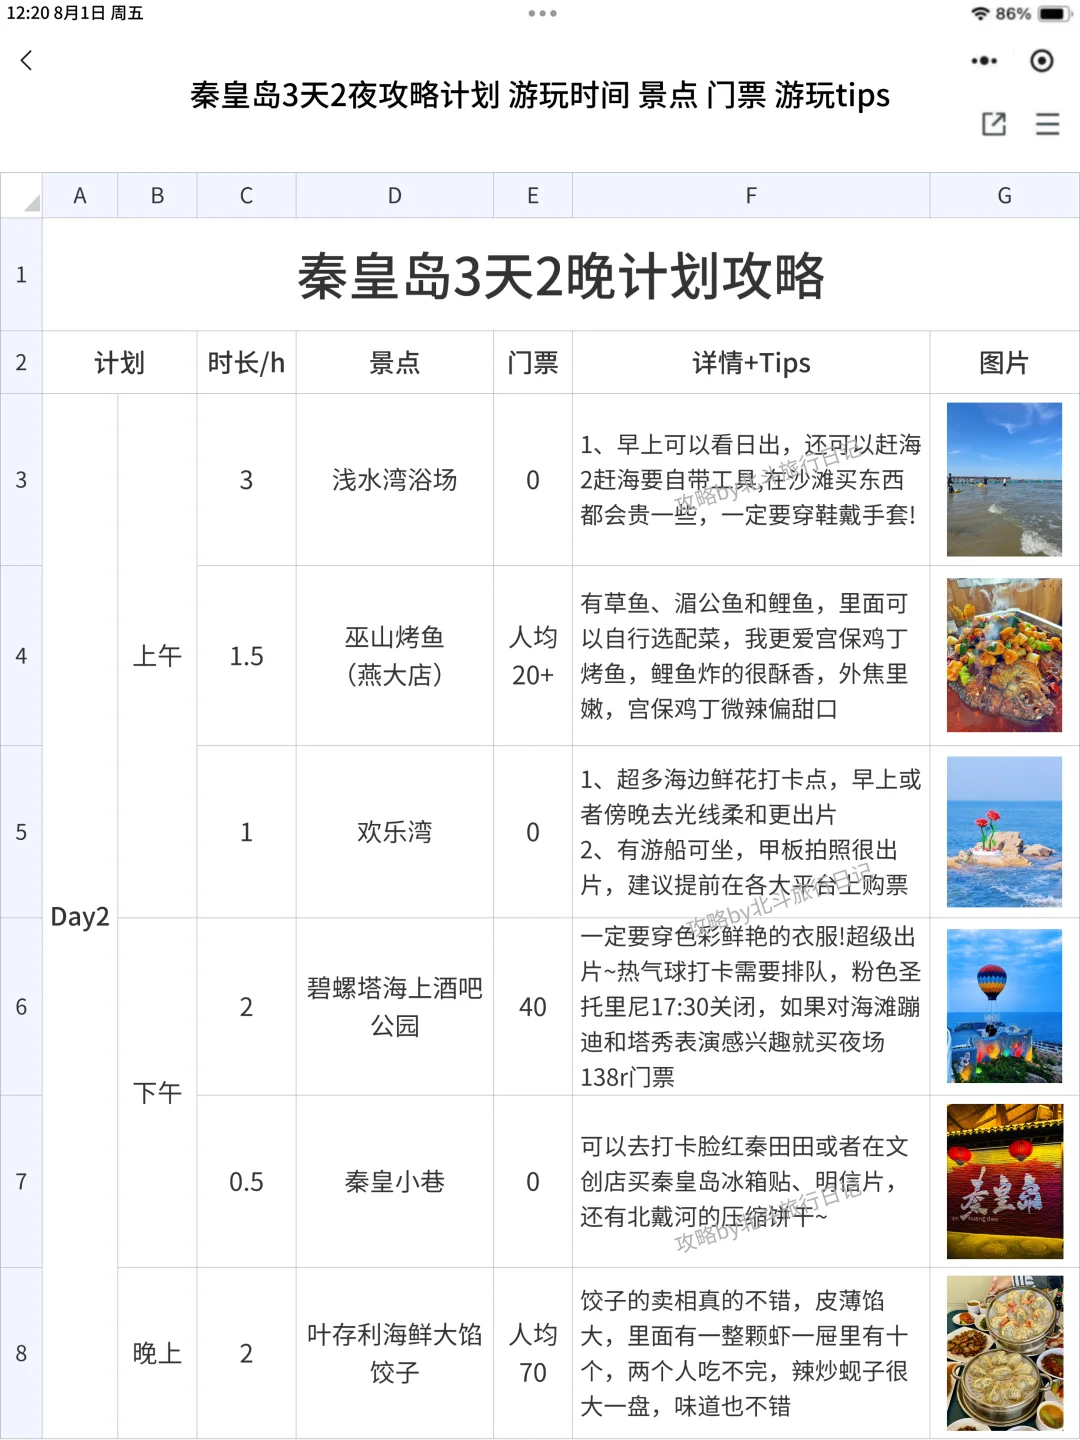Select the 下午 cell
1080x1440 pixels.
coord(157,1093)
